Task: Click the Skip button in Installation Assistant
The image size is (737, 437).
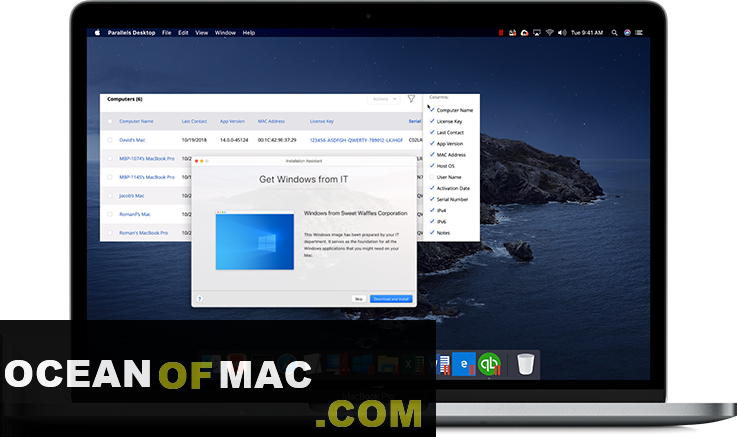Action: (x=359, y=299)
